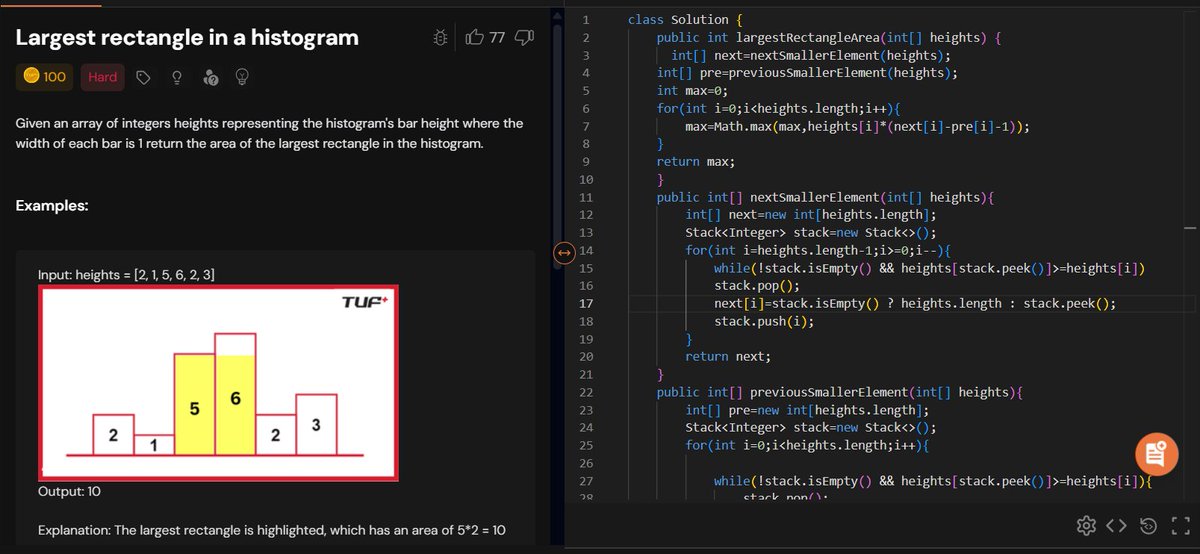
Task: Open editor settings gear icon
Action: coord(1085,526)
